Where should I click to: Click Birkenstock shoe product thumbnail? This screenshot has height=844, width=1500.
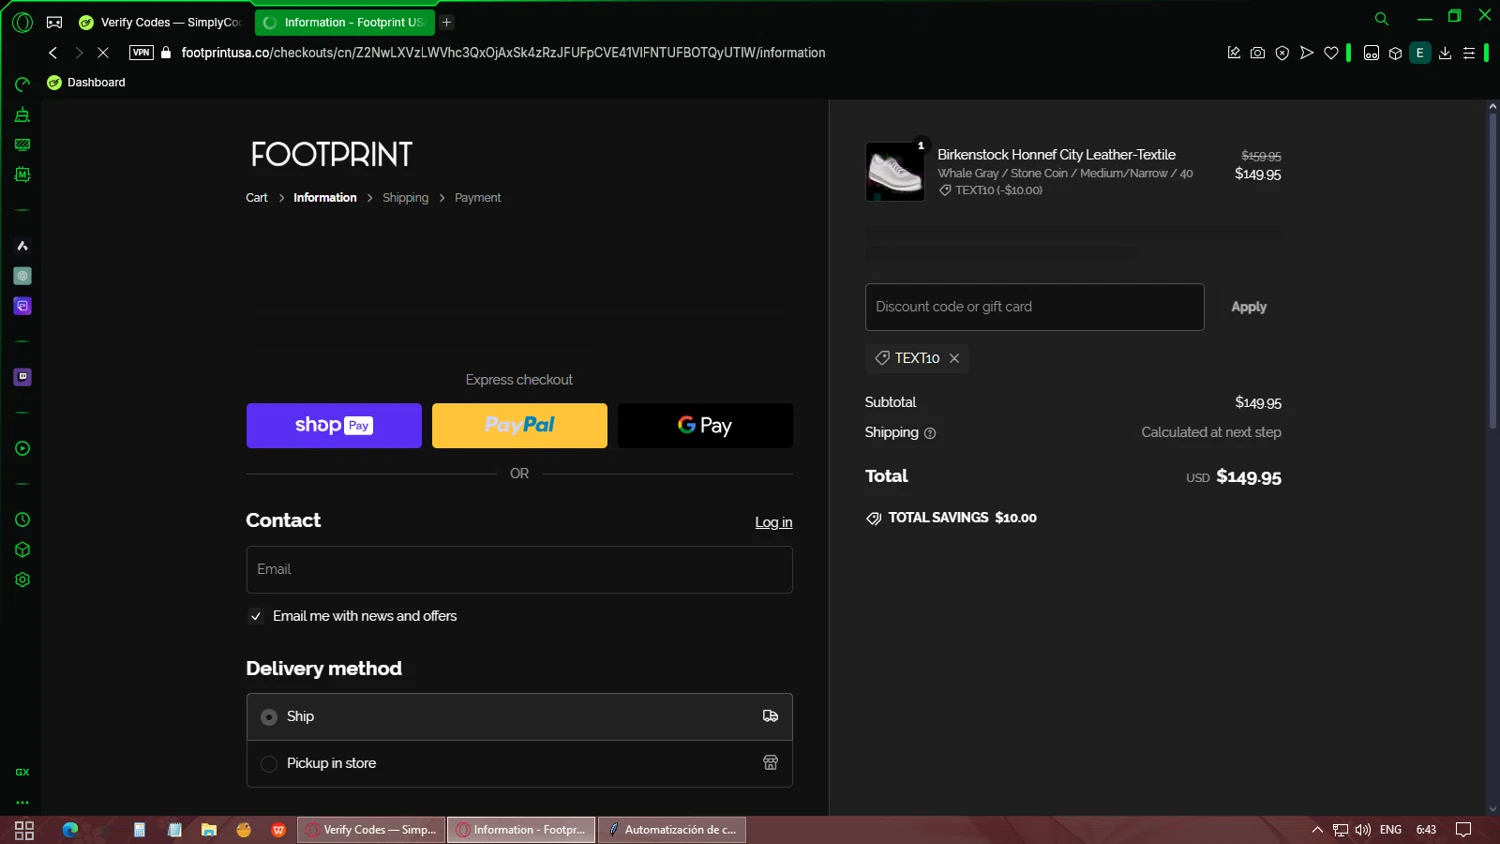coord(894,172)
